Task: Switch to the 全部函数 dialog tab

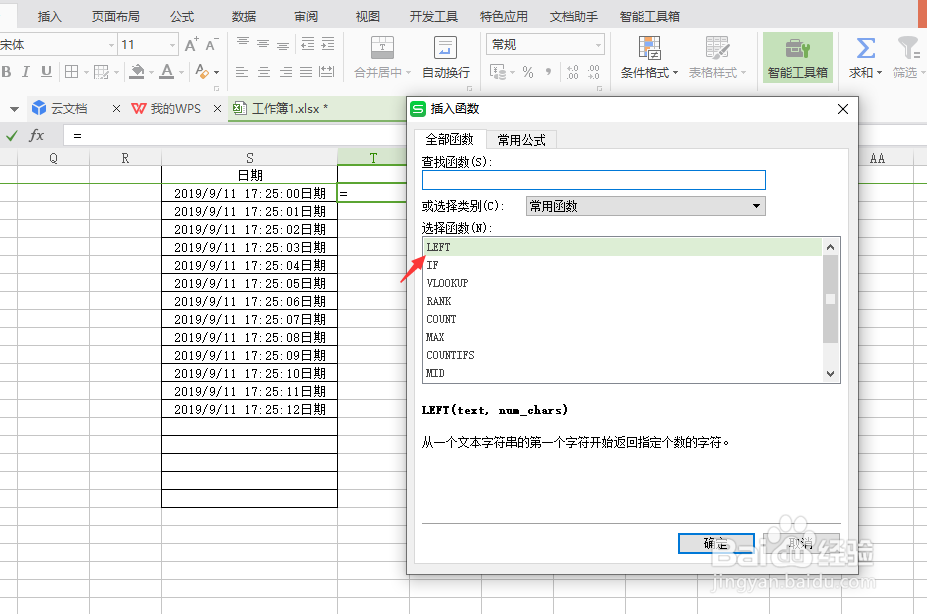Action: pos(449,139)
